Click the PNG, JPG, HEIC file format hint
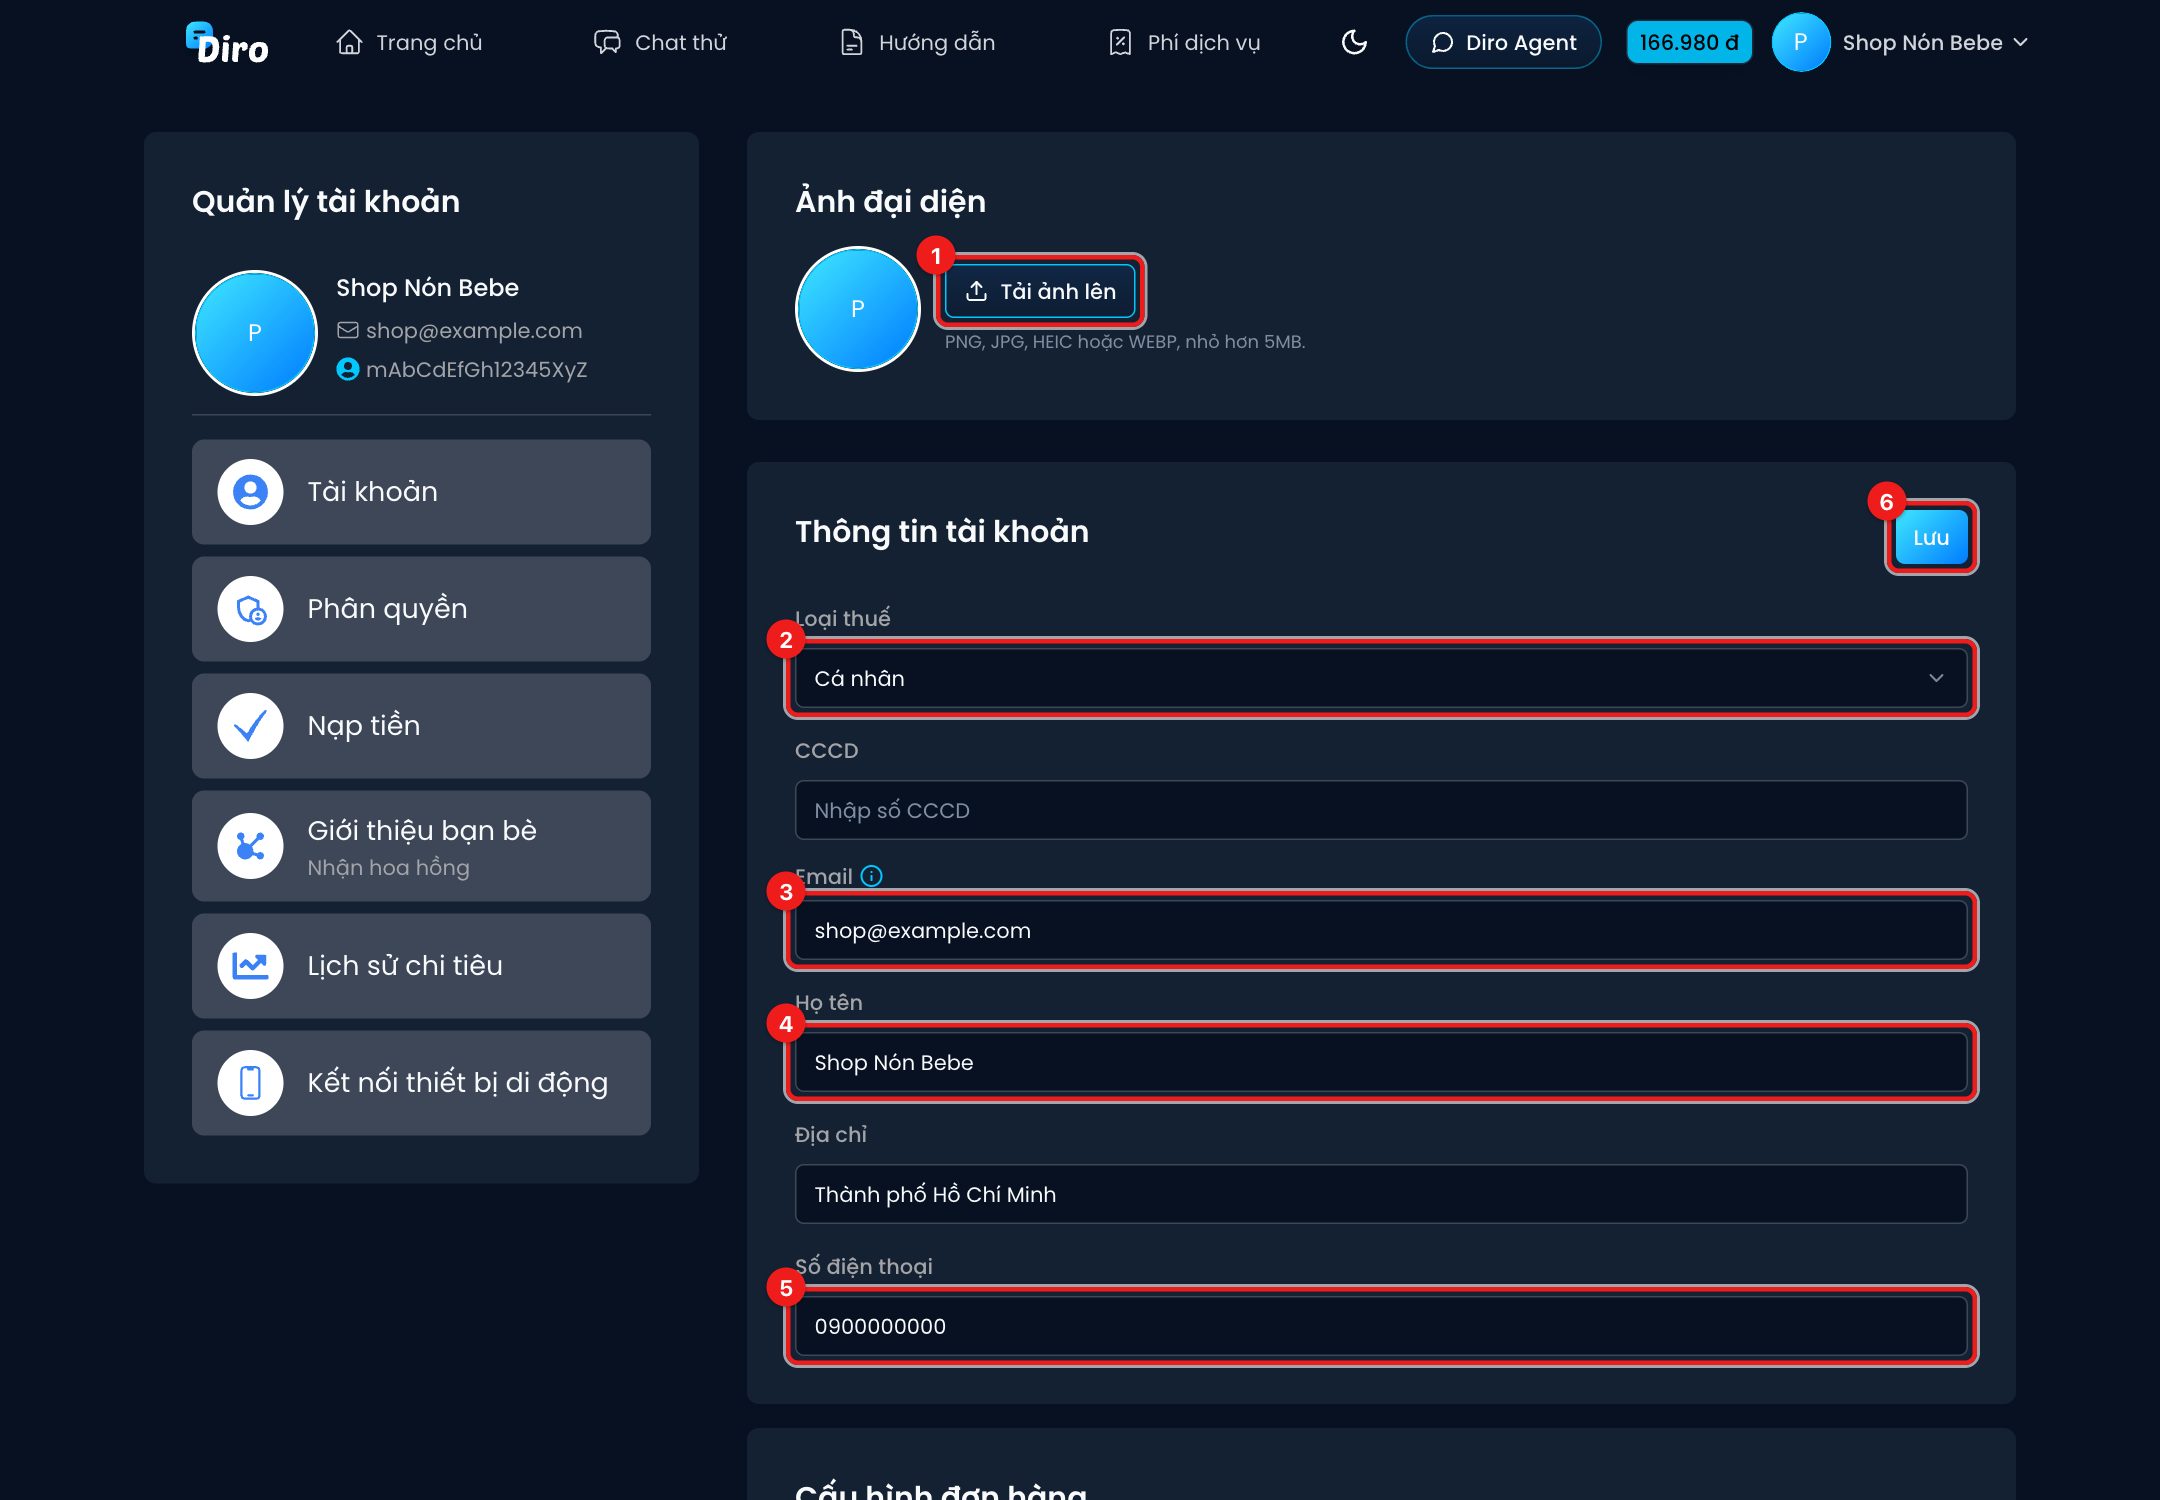The image size is (2160, 1500). click(x=1125, y=342)
